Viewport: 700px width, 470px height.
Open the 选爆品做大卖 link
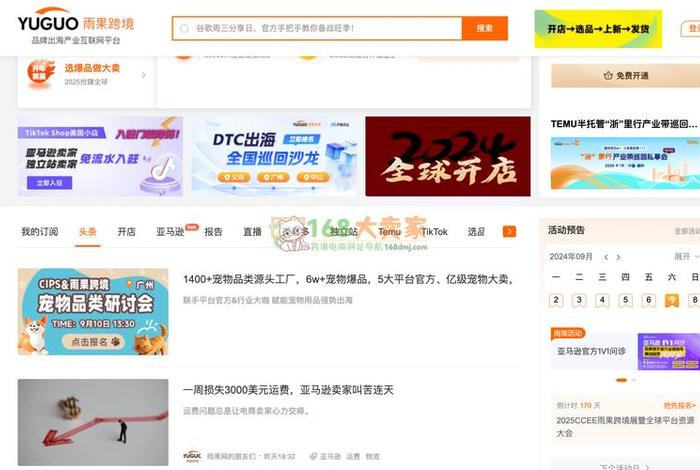92,68
